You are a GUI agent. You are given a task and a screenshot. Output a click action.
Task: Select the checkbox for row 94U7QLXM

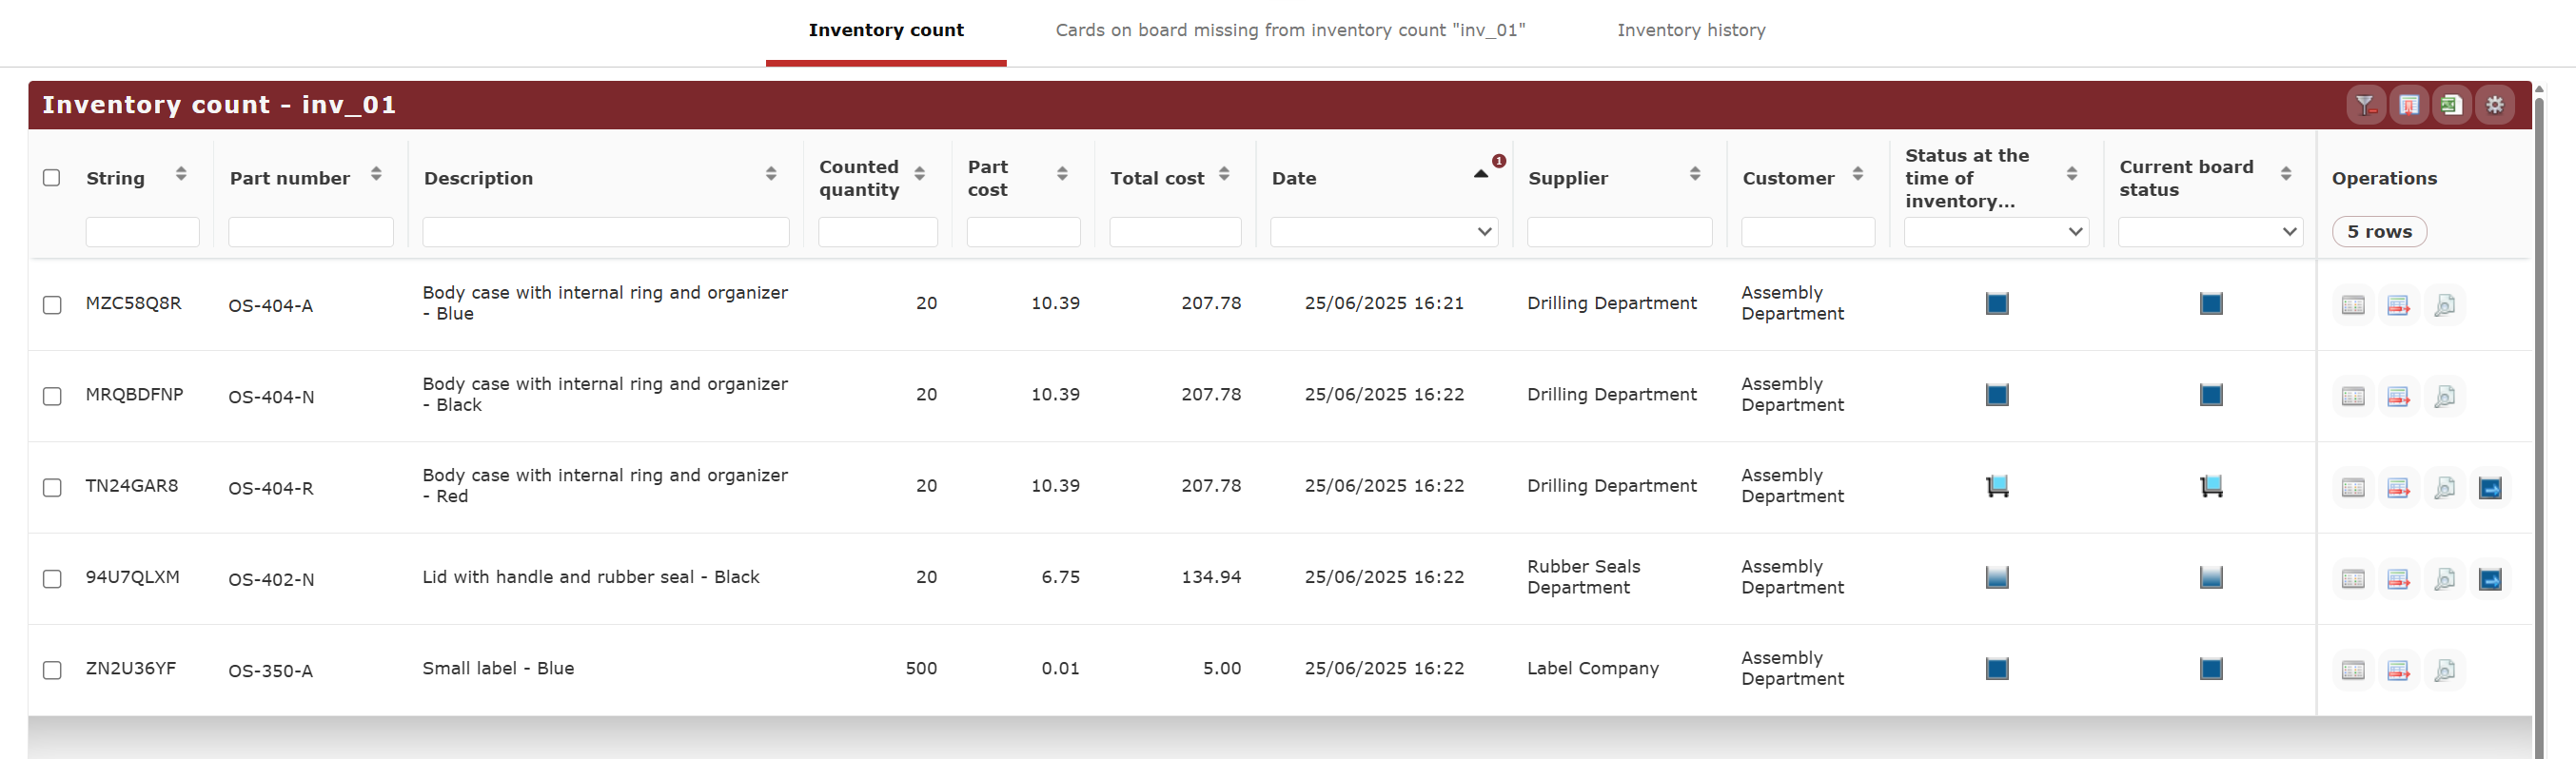point(52,579)
